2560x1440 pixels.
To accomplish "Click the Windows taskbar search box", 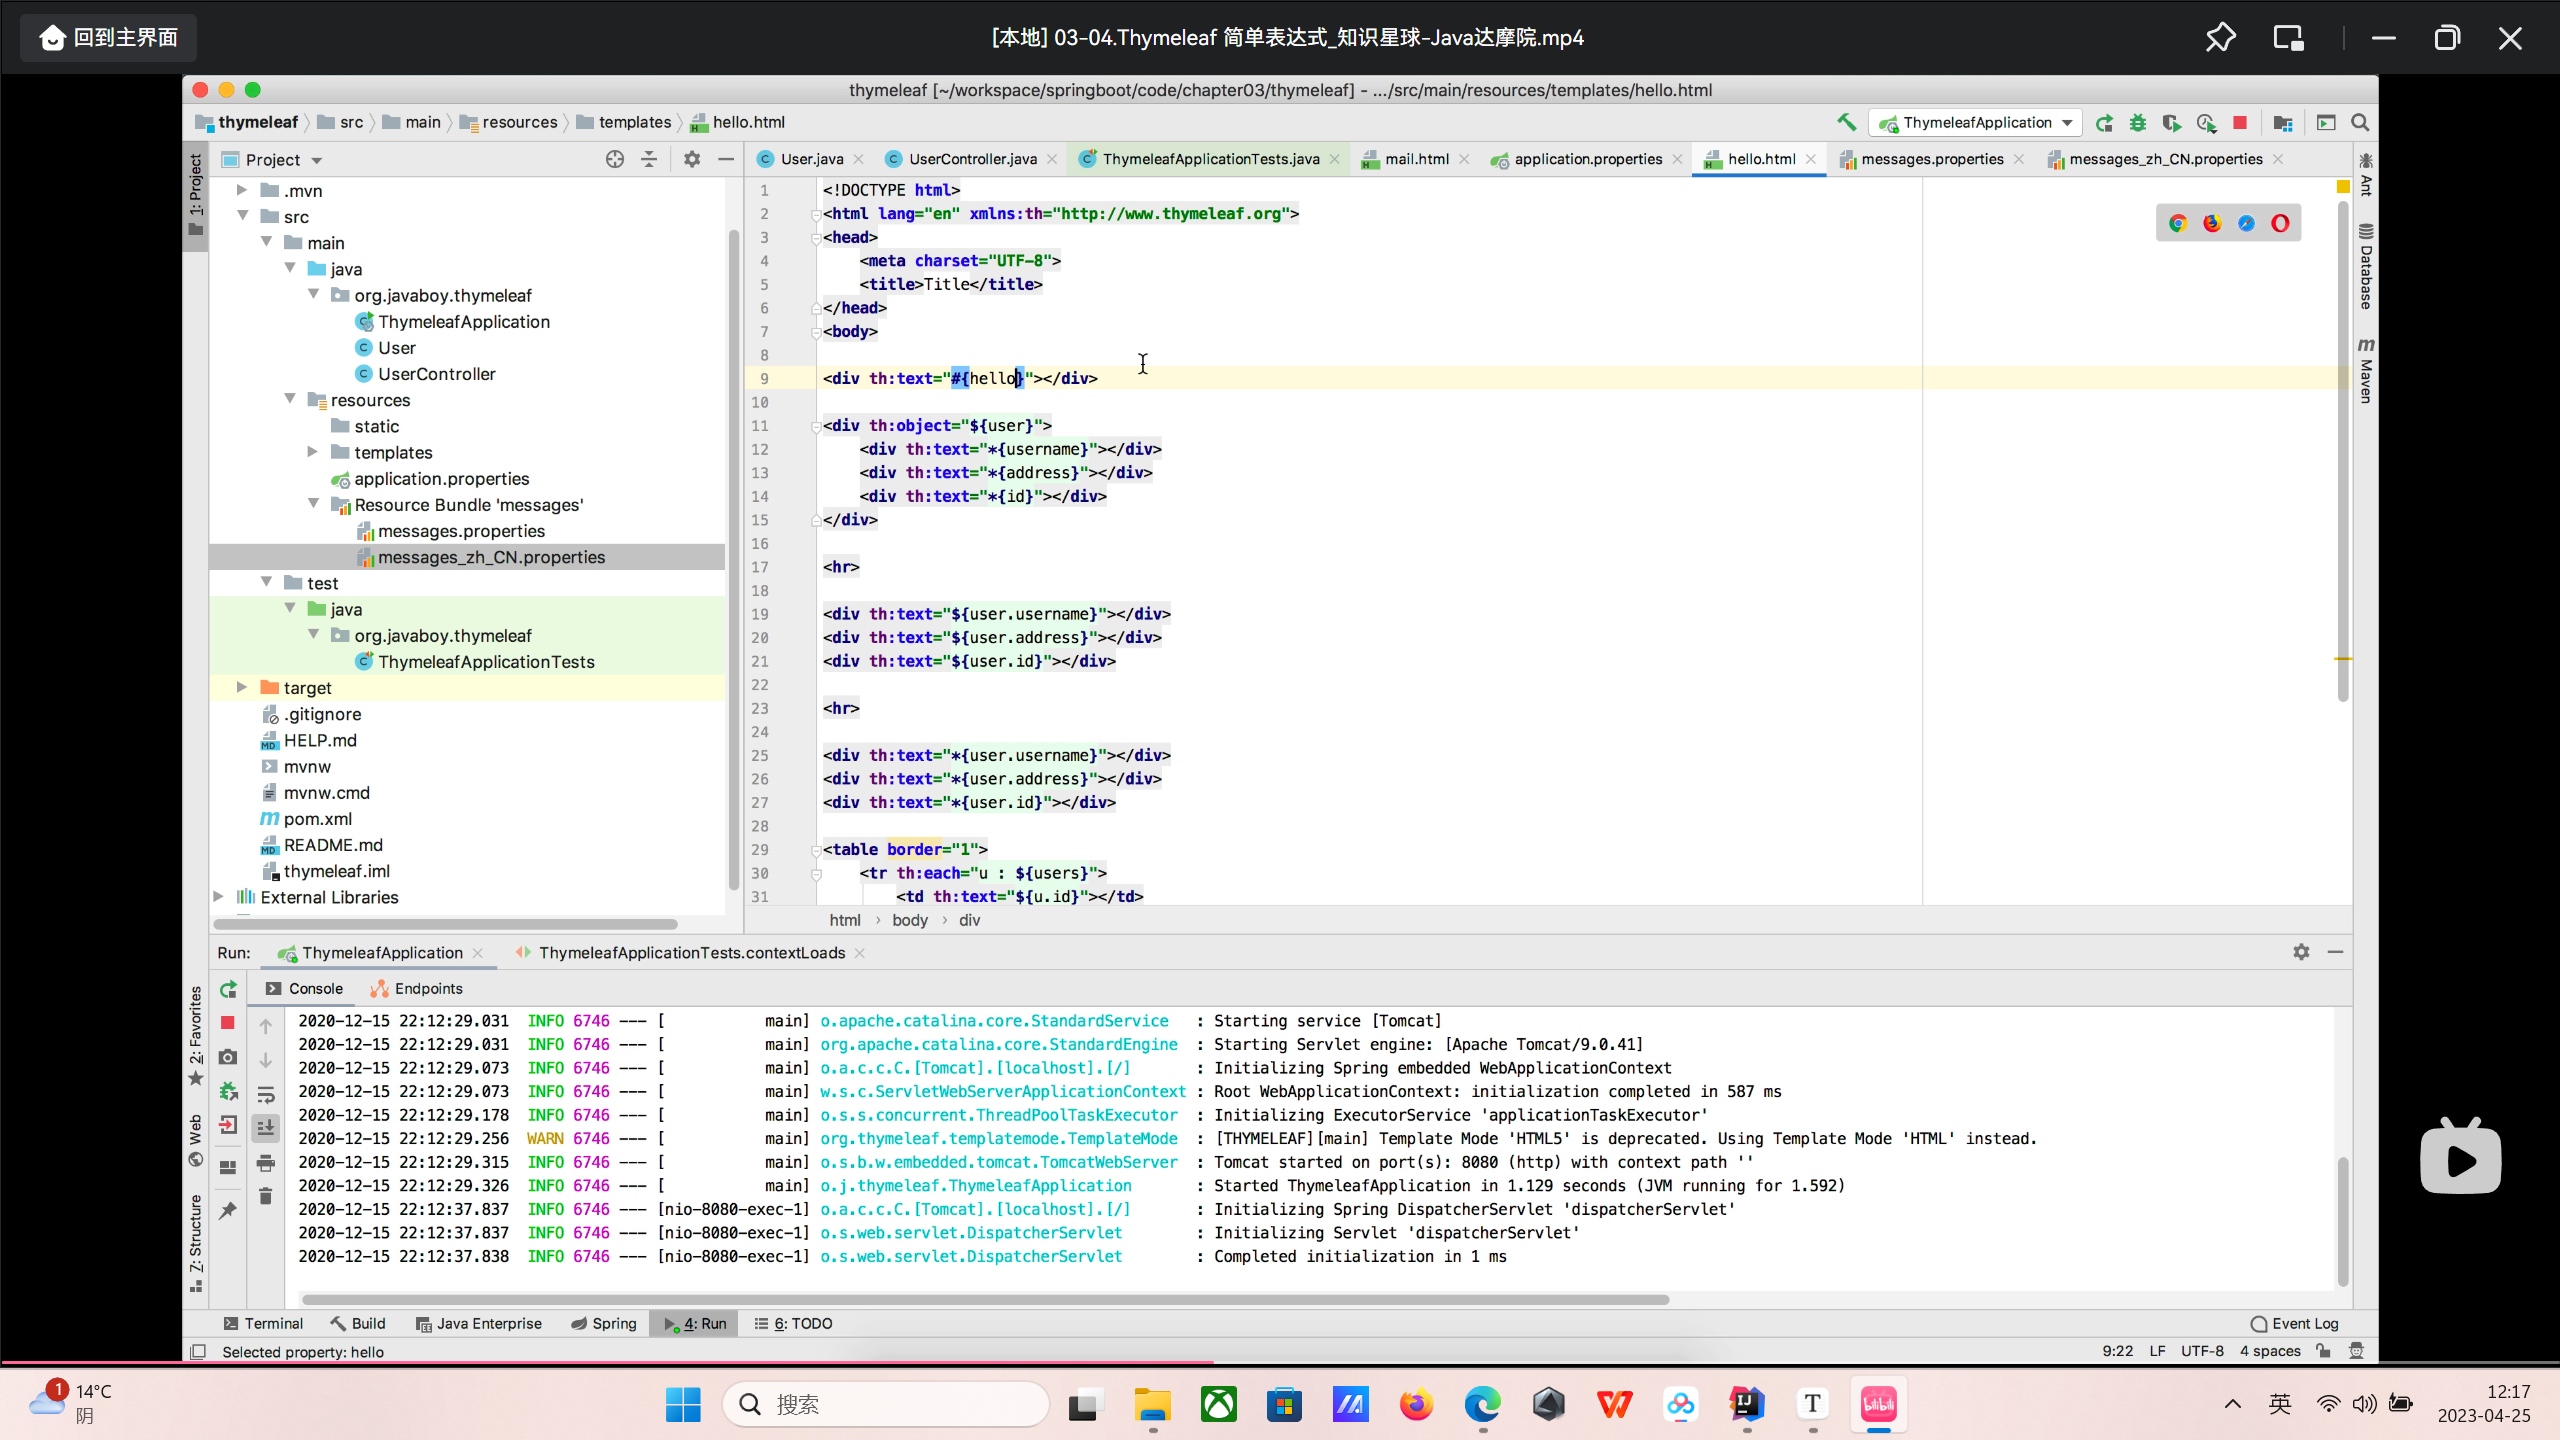I will pyautogui.click(x=886, y=1405).
